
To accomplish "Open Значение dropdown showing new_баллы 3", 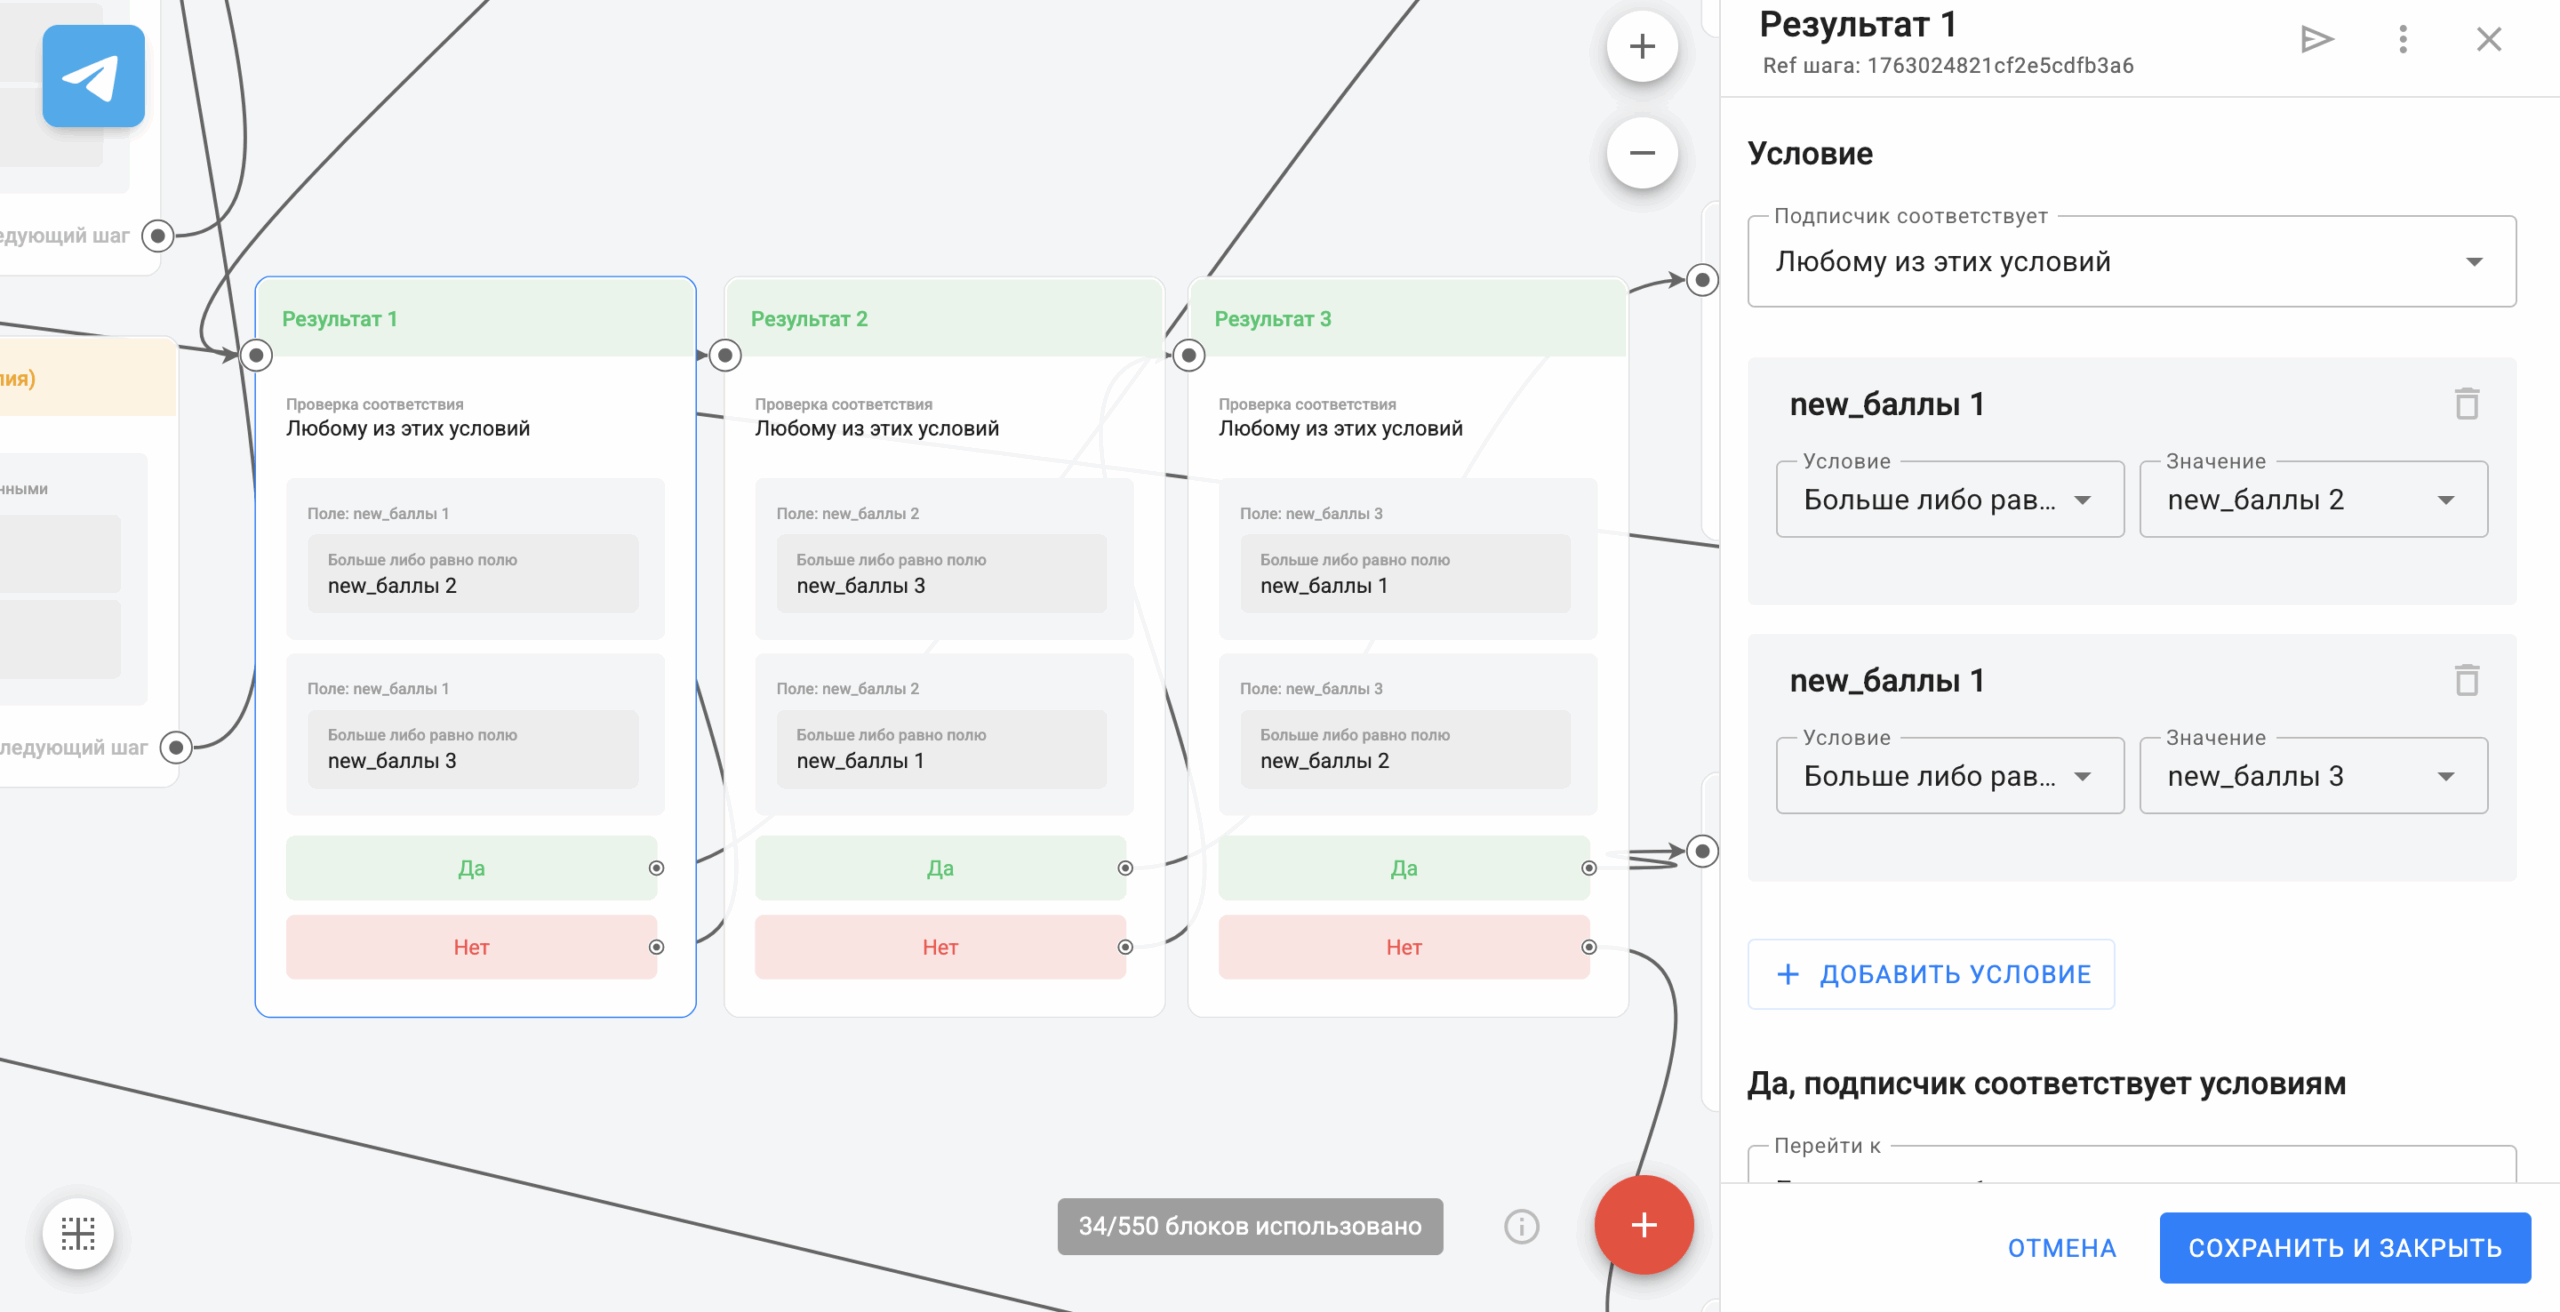I will tap(2312, 776).
